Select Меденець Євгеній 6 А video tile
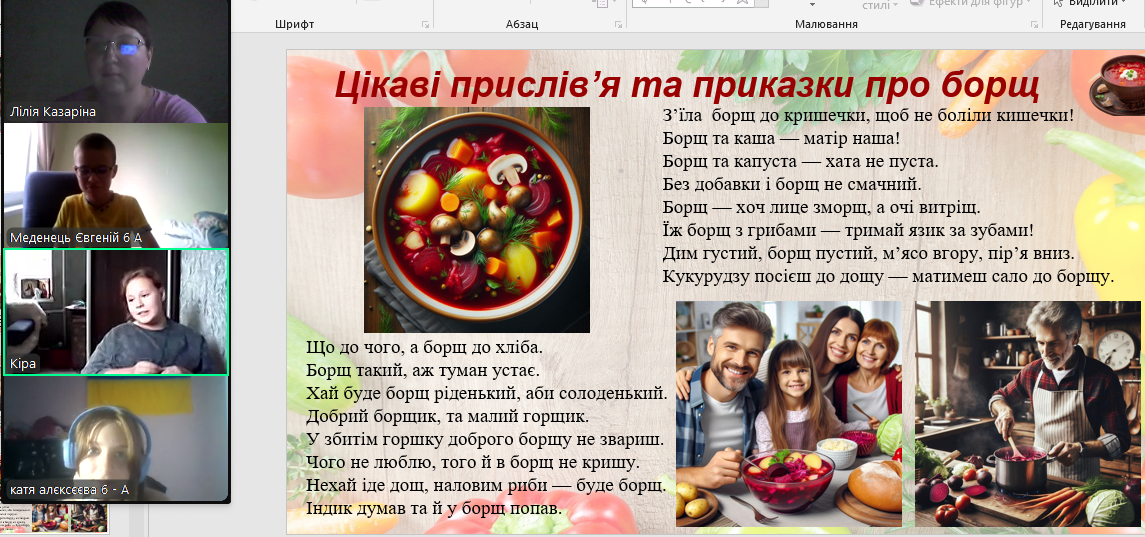Screen dimensions: 1145x537 tap(115, 186)
